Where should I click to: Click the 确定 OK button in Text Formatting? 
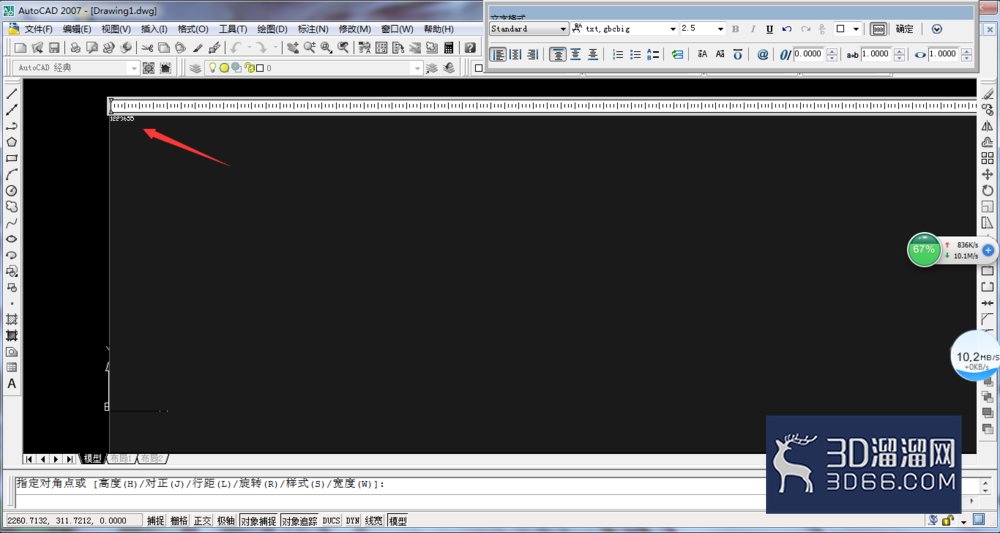coord(904,29)
